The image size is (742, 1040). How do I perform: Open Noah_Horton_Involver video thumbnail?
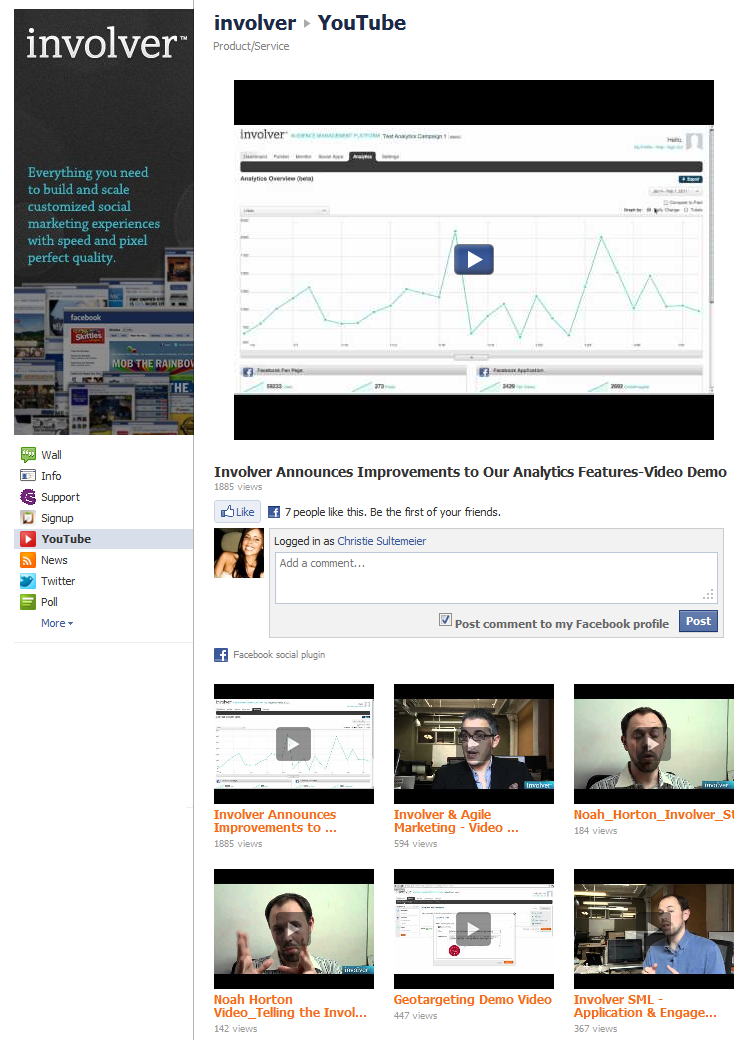(x=654, y=744)
